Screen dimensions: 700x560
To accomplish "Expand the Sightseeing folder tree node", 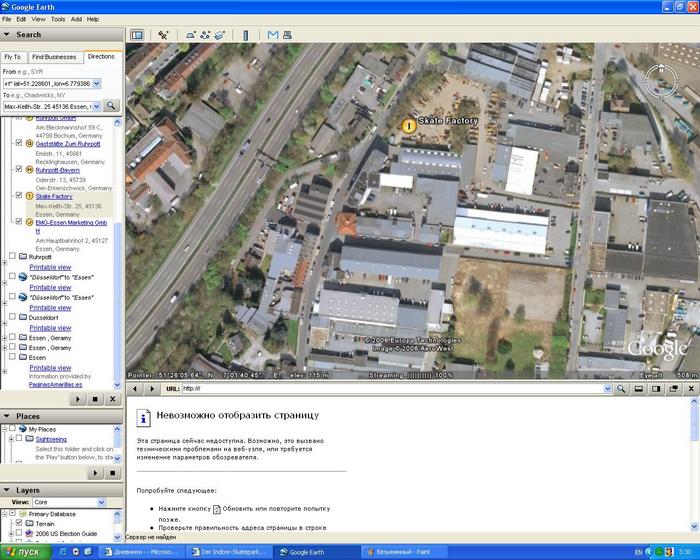I will click(11, 439).
